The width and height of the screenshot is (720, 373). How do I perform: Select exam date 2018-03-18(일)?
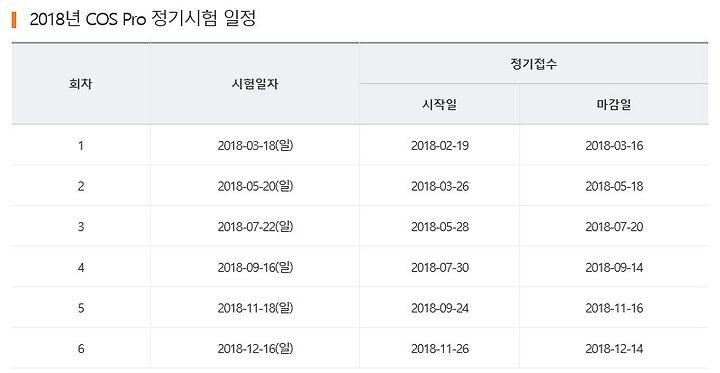point(255,146)
